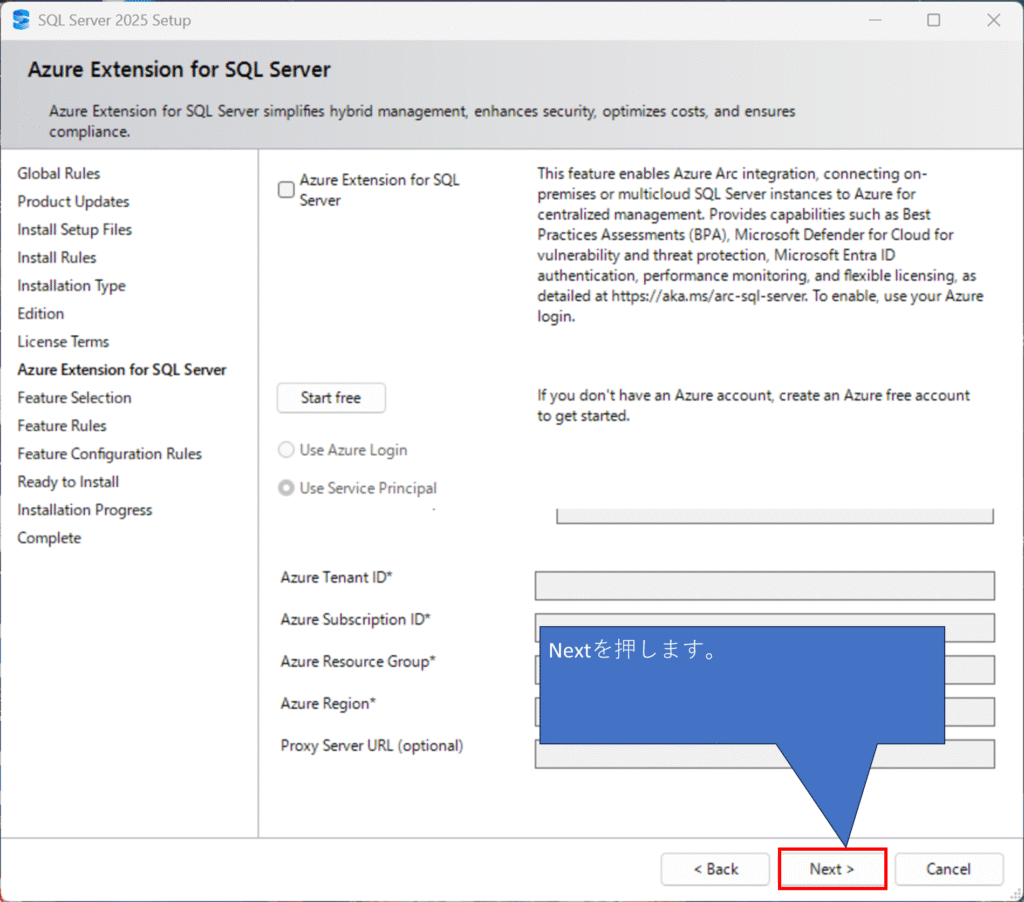Click the Azure Tenant ID* label
Screen dimensions: 1024x902
coord(336,577)
